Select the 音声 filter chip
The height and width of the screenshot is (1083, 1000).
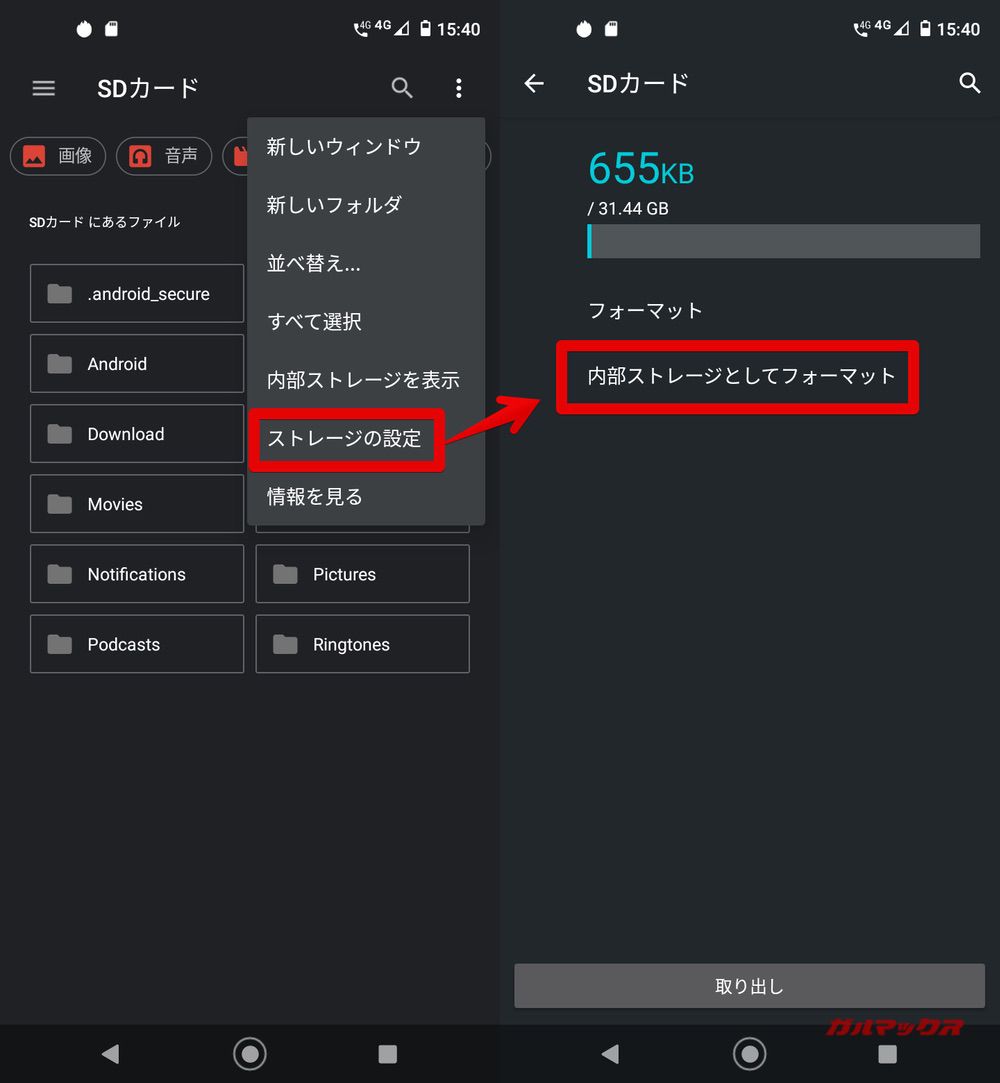coord(164,156)
